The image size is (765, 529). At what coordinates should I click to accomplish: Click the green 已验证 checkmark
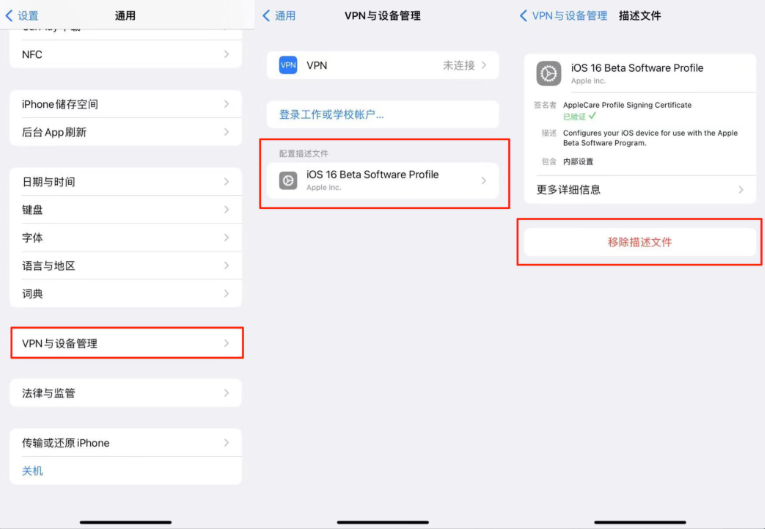[592, 116]
